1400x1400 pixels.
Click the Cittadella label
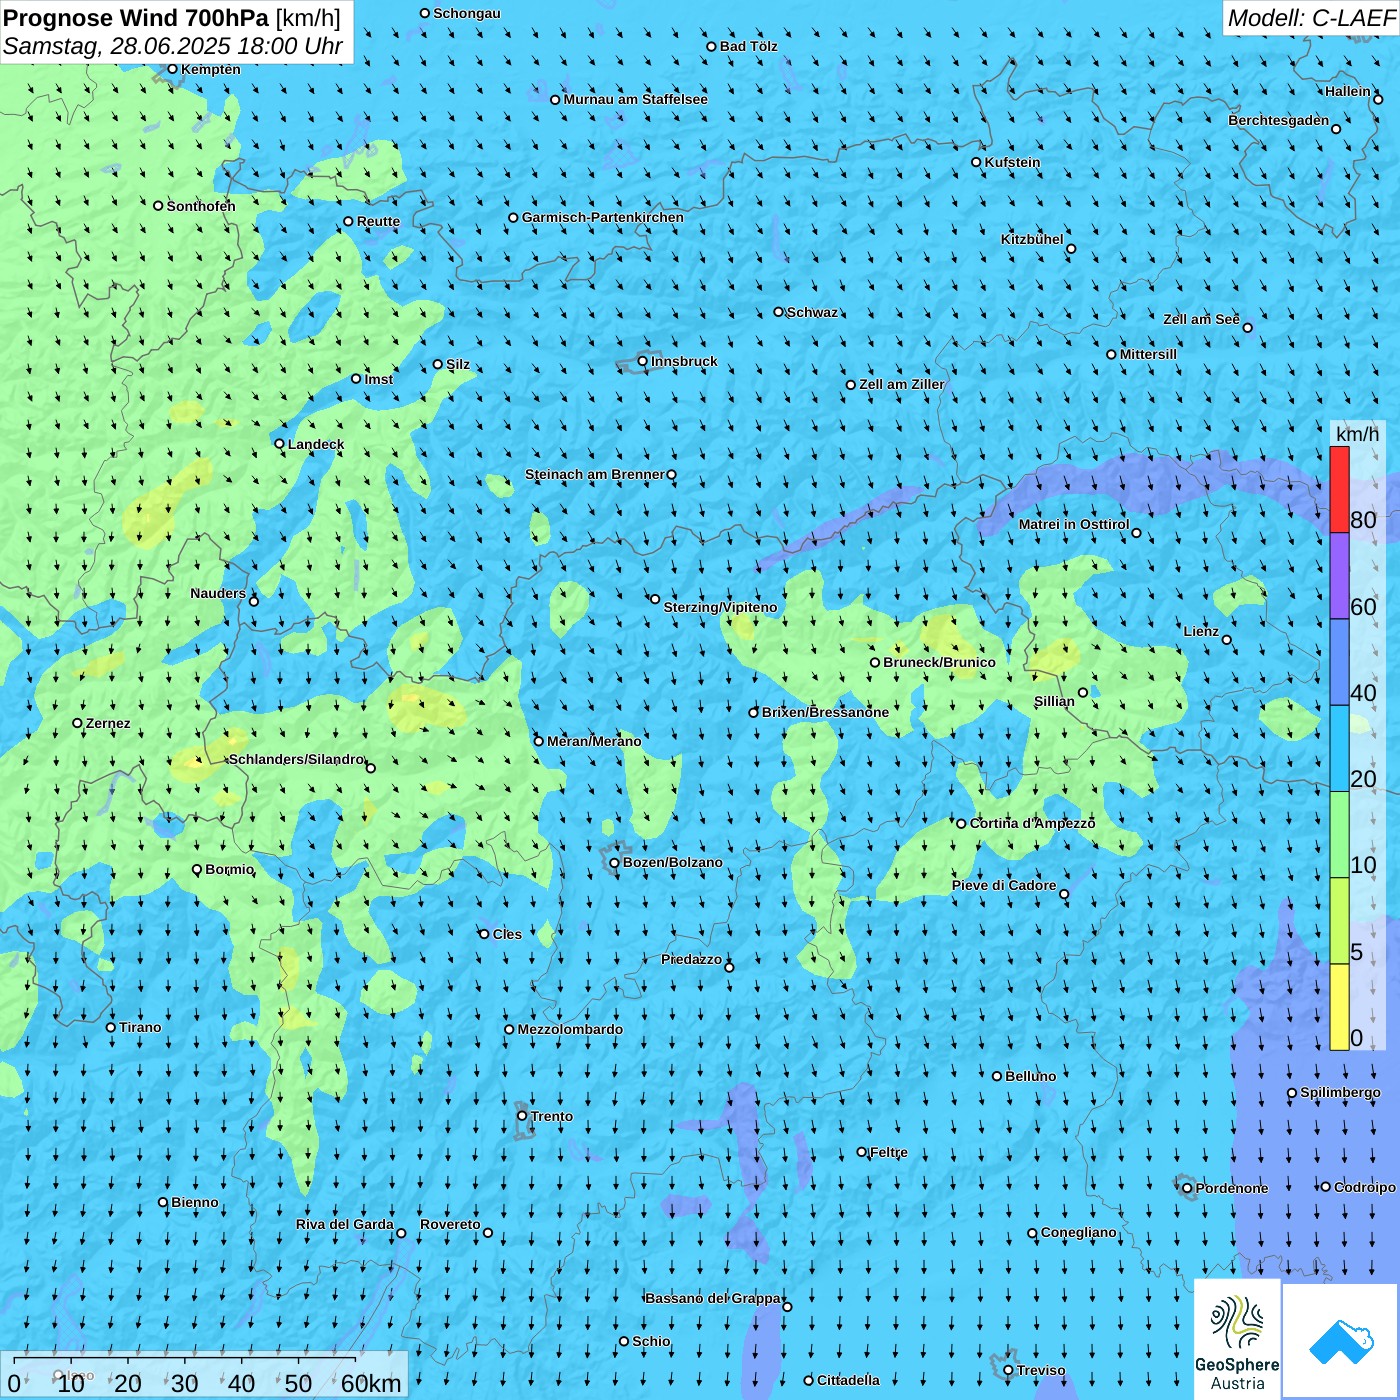pyautogui.click(x=848, y=1380)
